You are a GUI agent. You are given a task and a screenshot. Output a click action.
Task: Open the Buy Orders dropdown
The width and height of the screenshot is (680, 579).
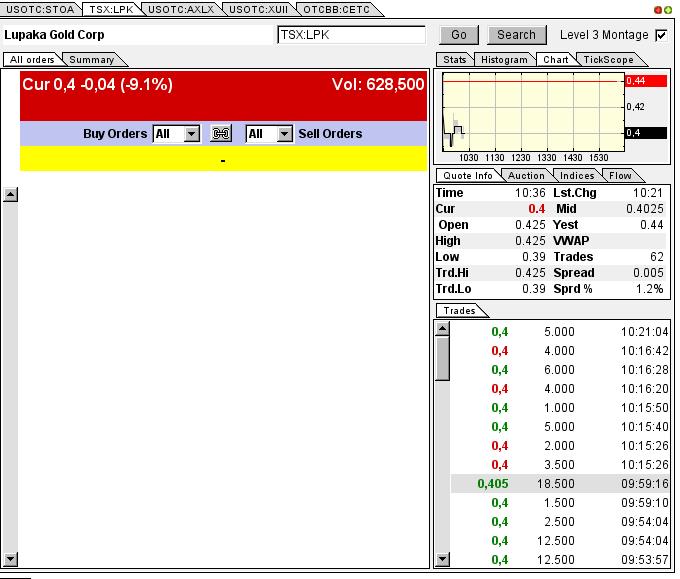click(x=177, y=134)
